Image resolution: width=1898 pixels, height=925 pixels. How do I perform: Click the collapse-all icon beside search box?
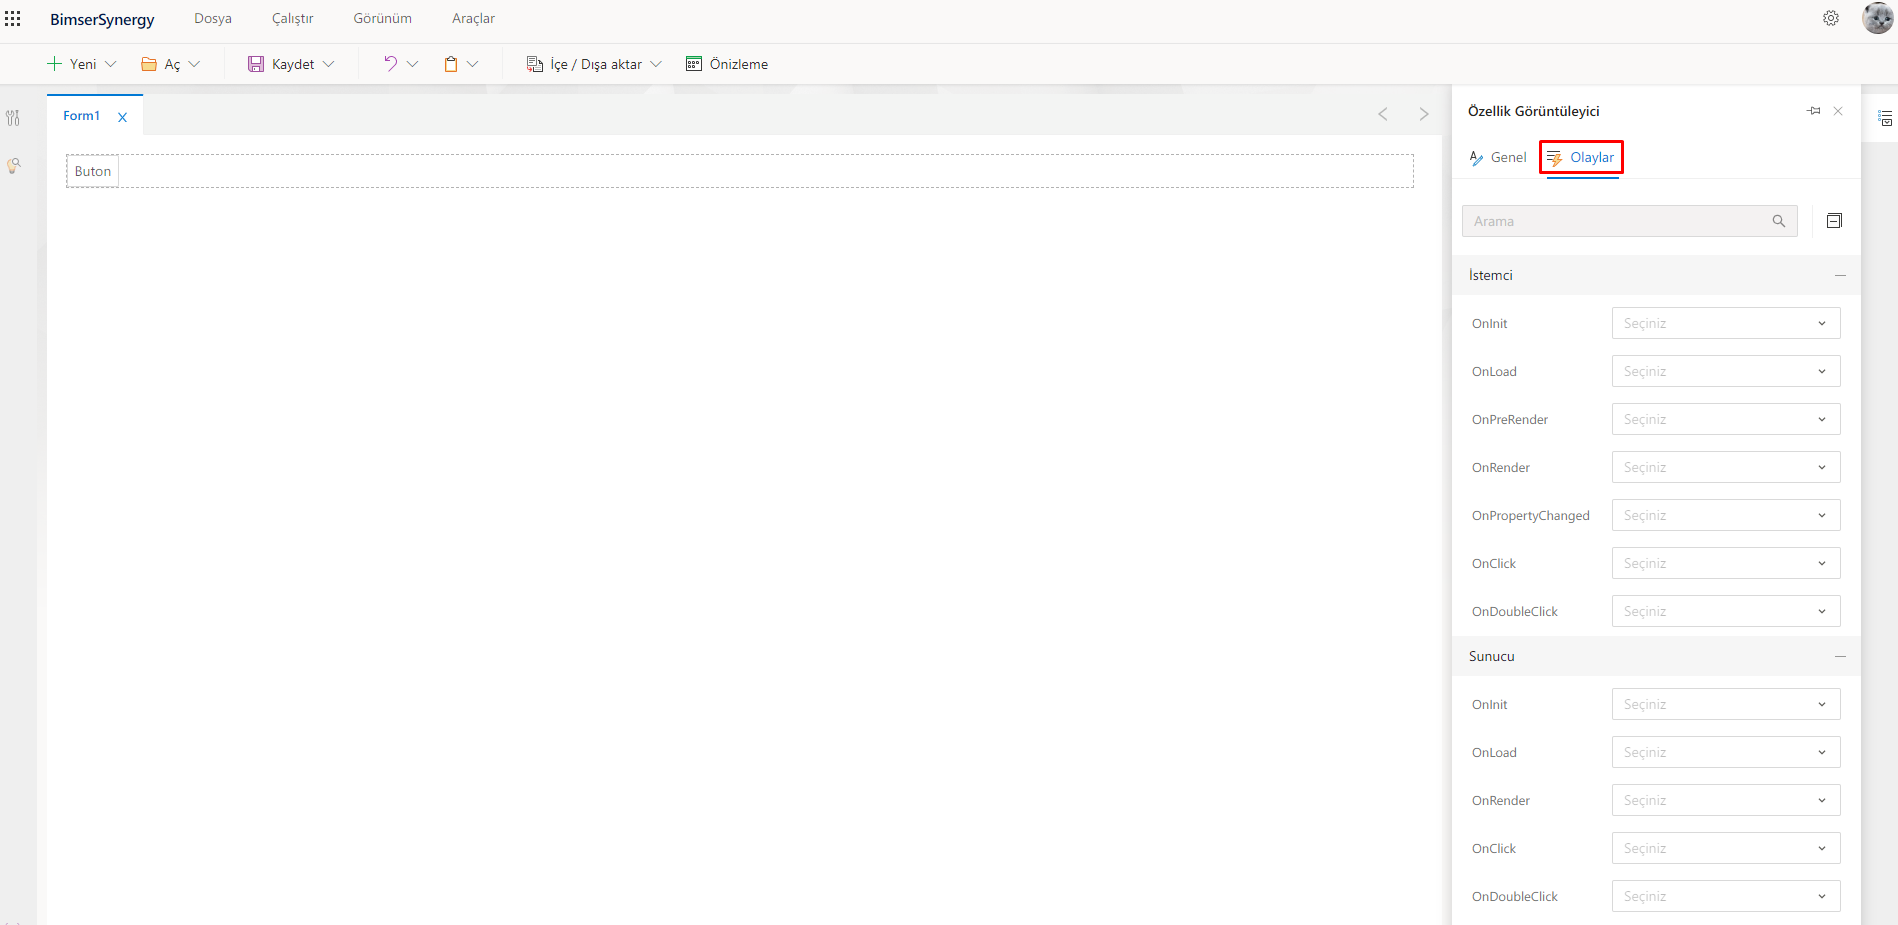click(1834, 221)
